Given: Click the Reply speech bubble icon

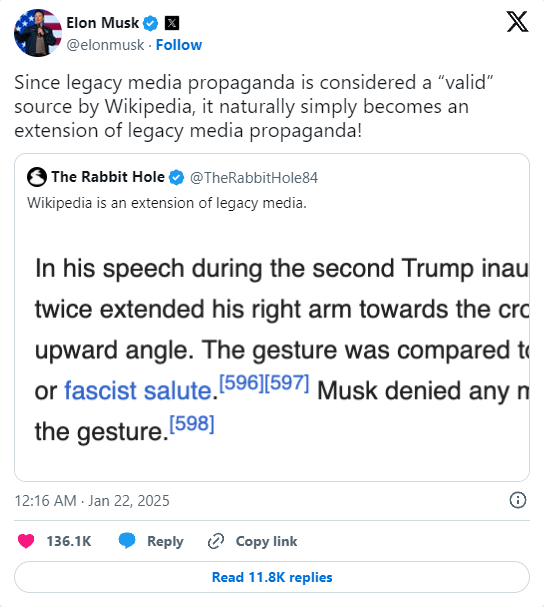Looking at the screenshot, I should 127,541.
